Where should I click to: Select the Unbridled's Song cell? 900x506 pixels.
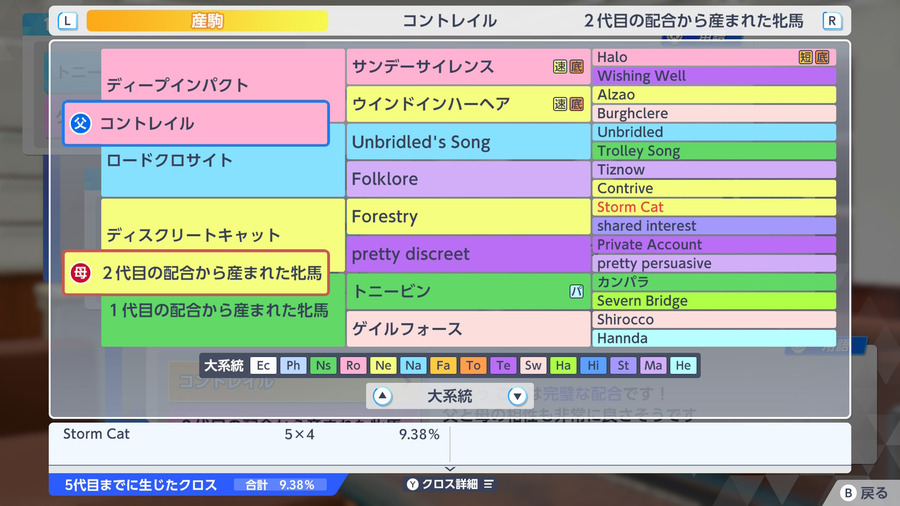tap(468, 142)
